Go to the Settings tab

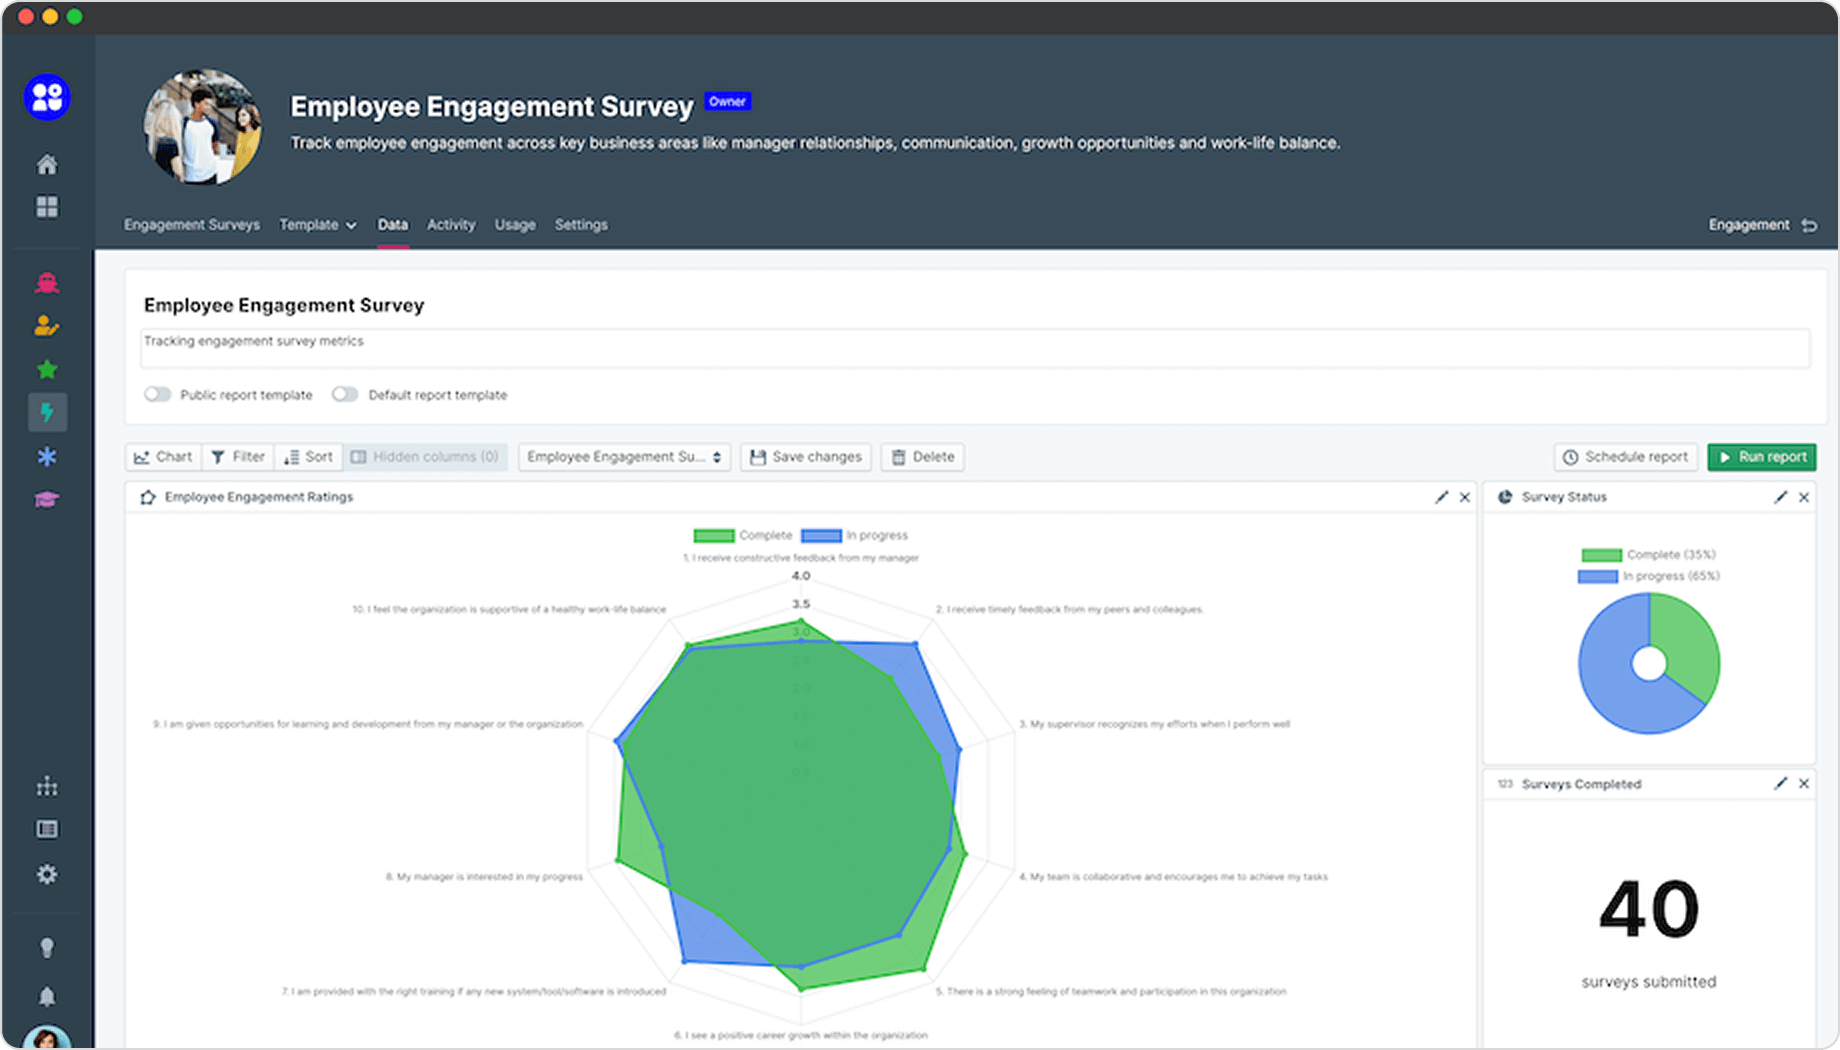coord(581,225)
